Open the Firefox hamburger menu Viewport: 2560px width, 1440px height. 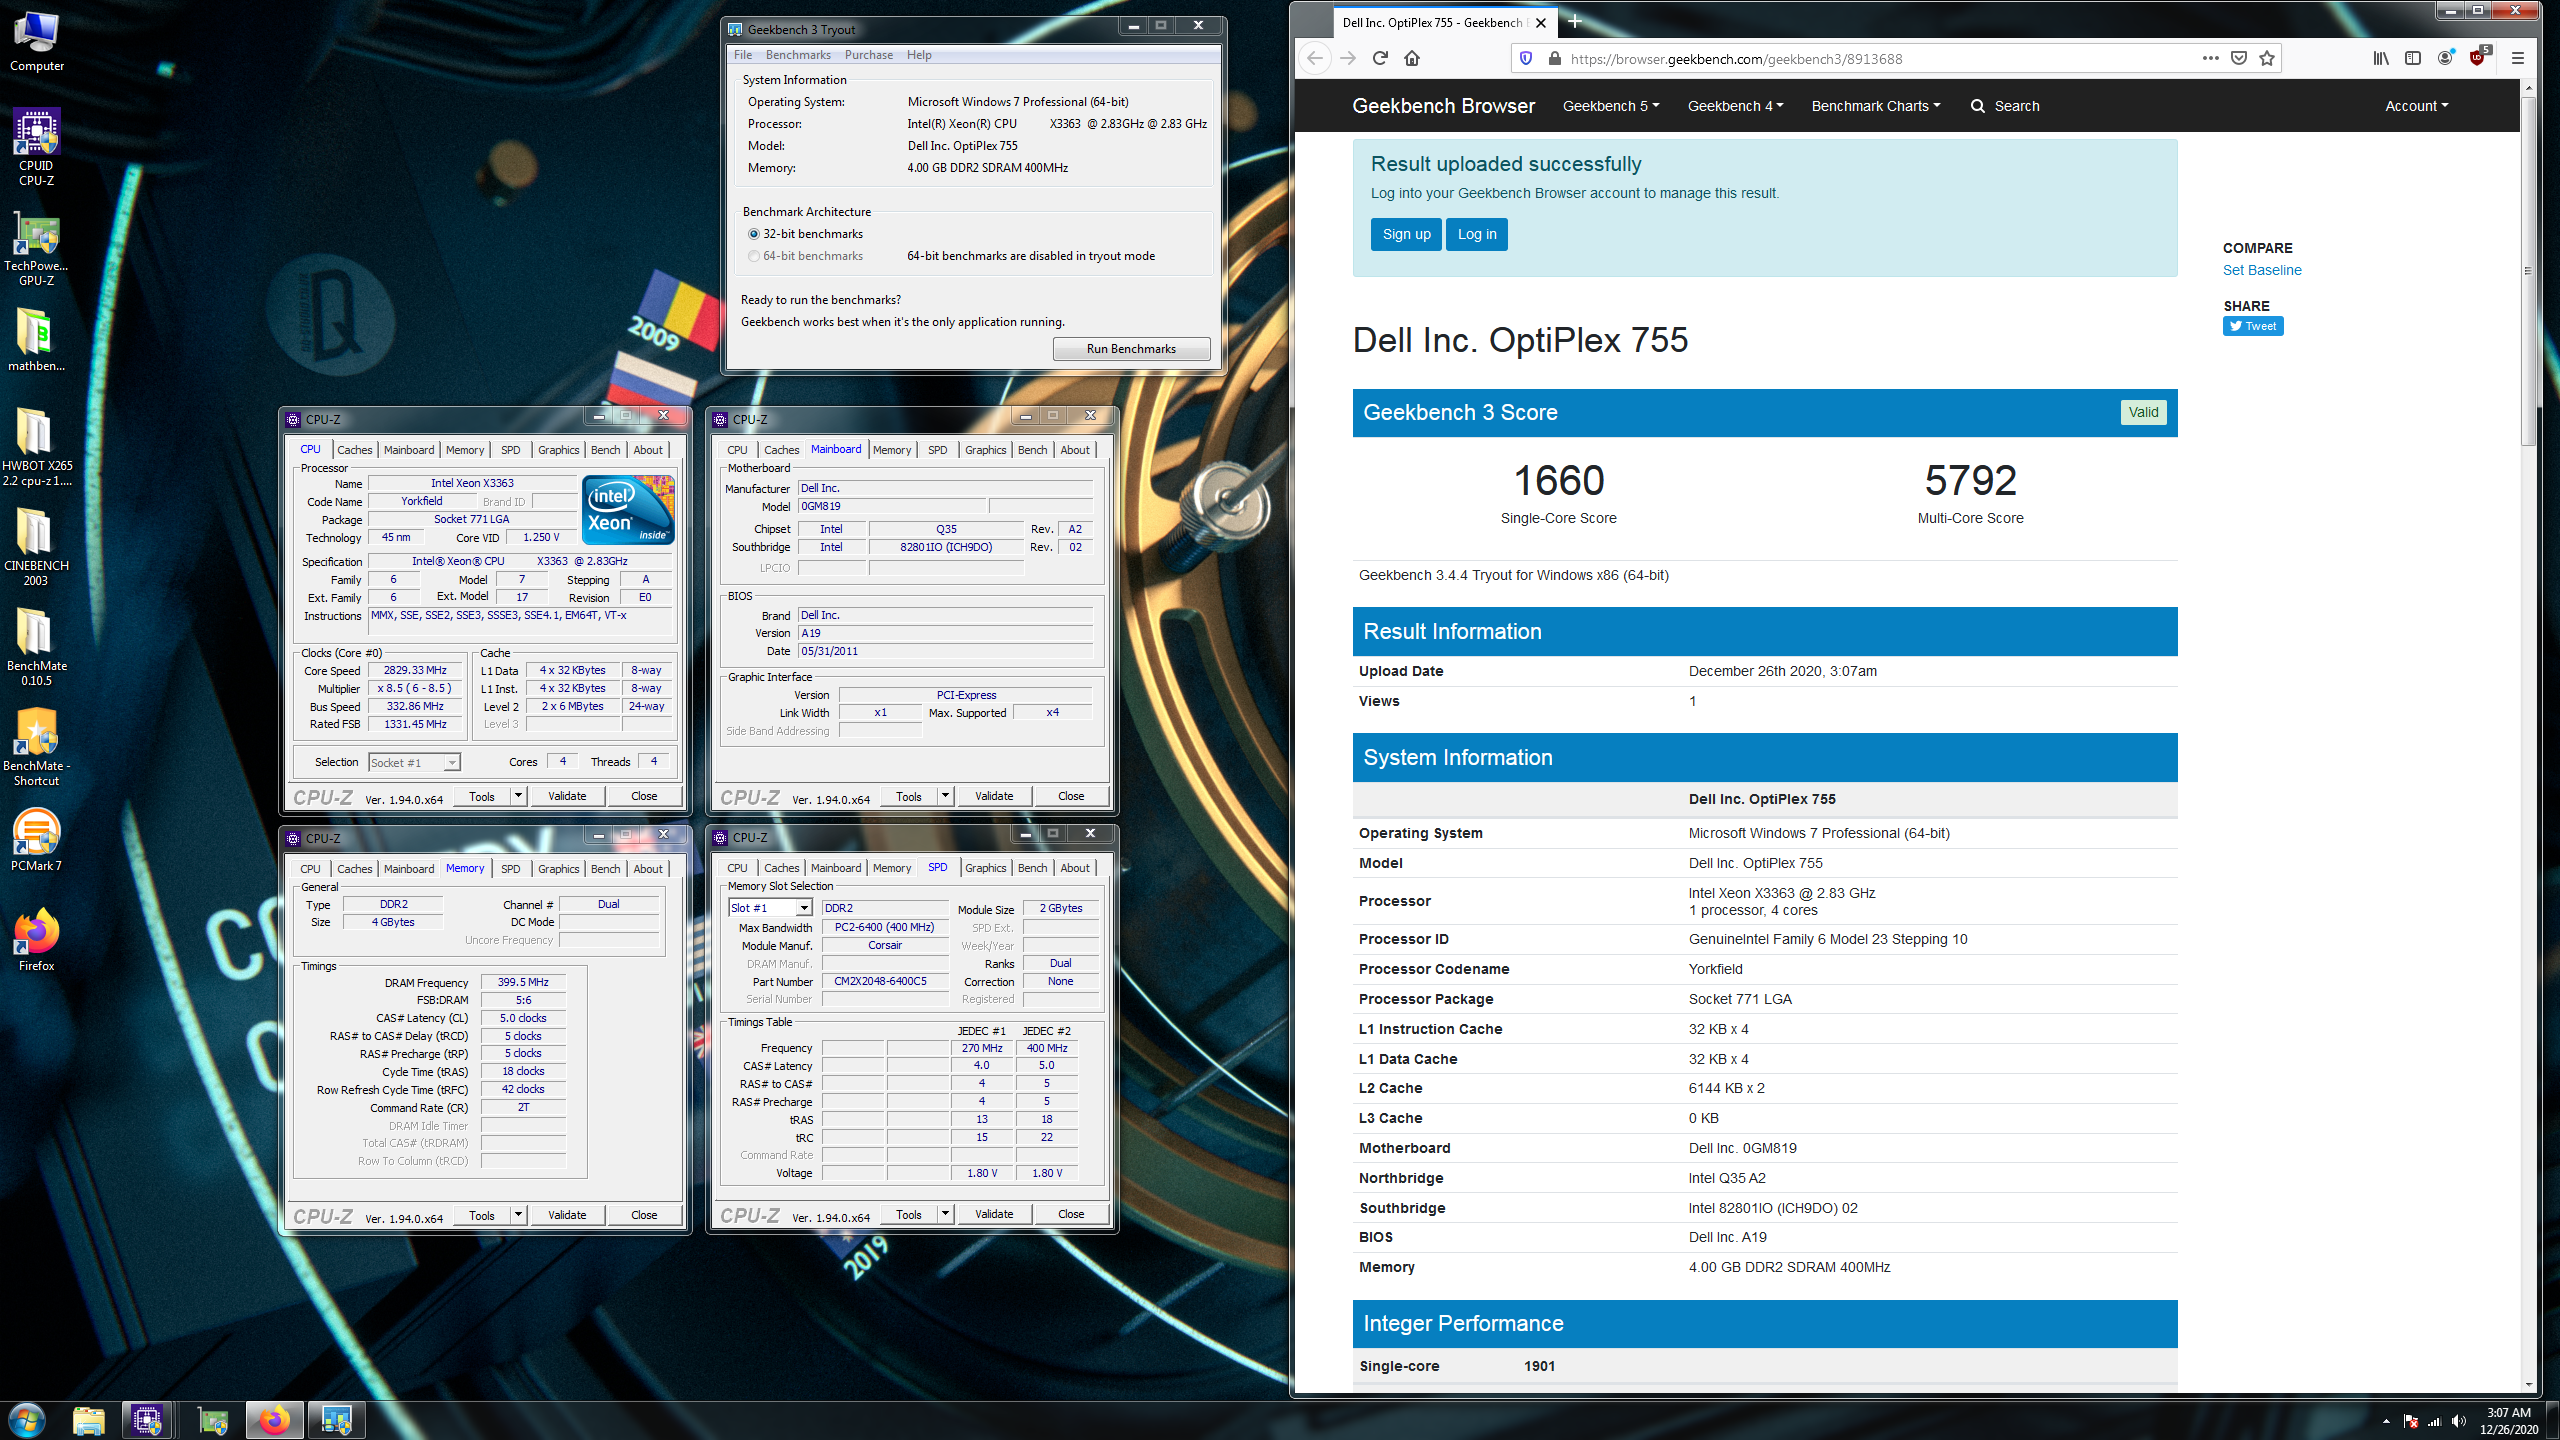pyautogui.click(x=2518, y=58)
